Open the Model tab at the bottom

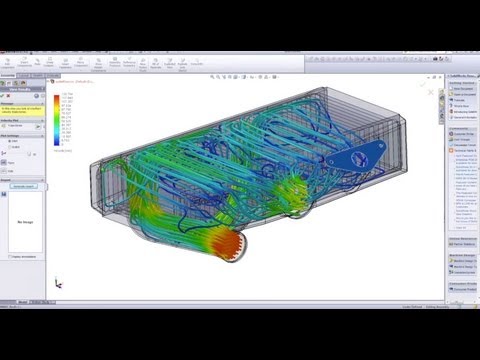(x=22, y=302)
